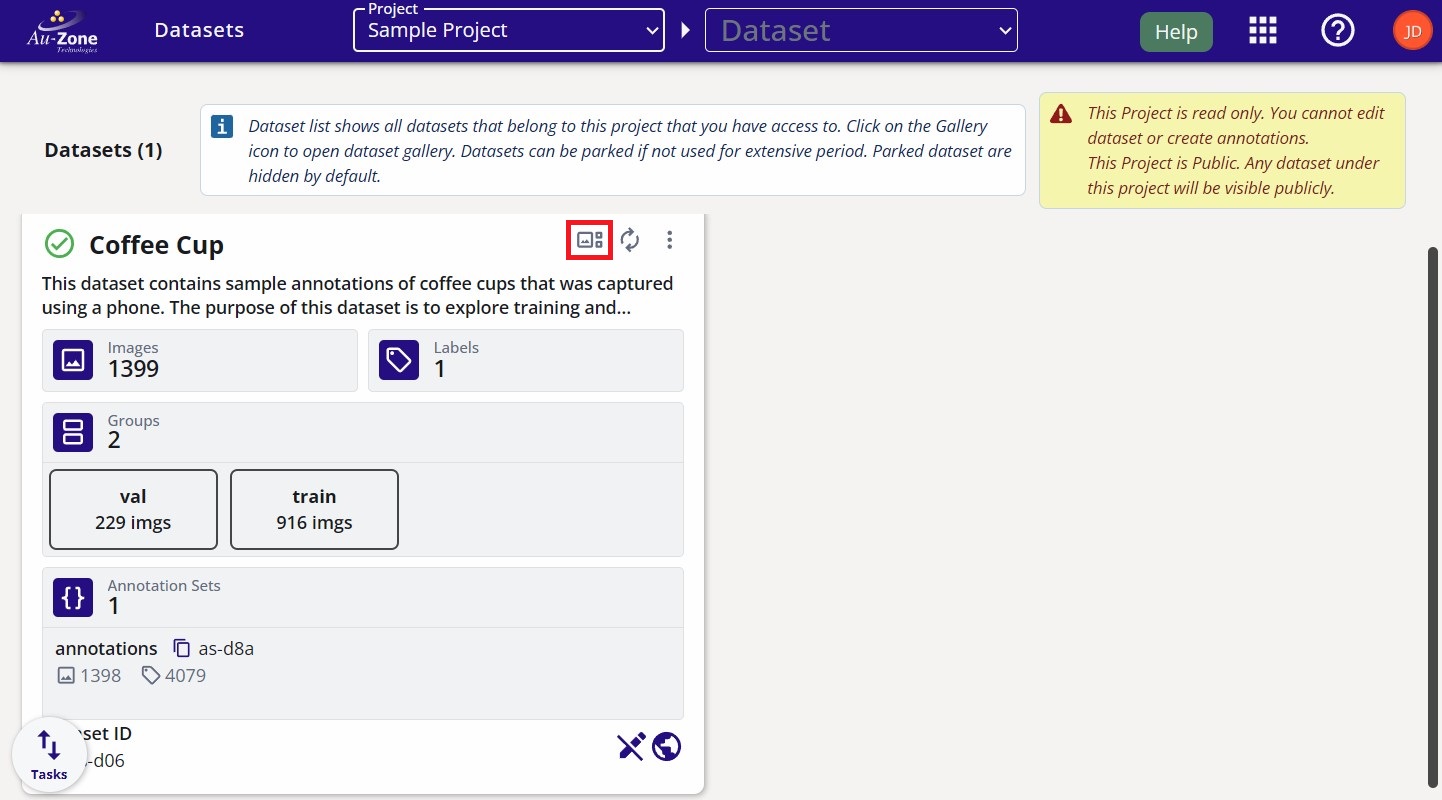Click the globe public visibility icon
Image resolution: width=1442 pixels, height=800 pixels.
click(x=666, y=746)
